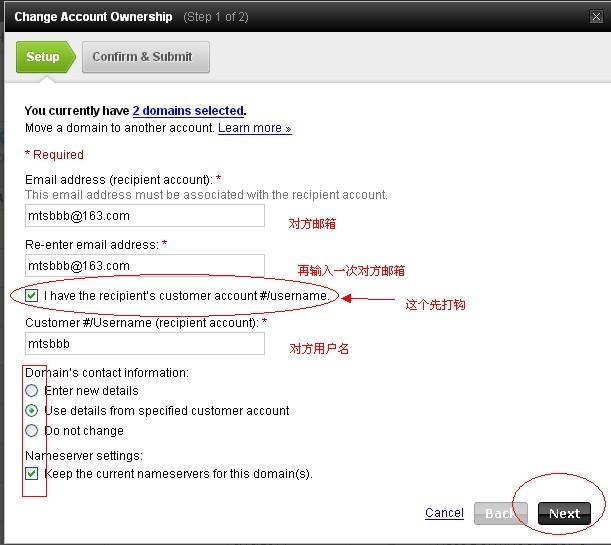Toggle the recipient's customer account #/username checkbox
Screen dimensions: 611x545
(32, 295)
